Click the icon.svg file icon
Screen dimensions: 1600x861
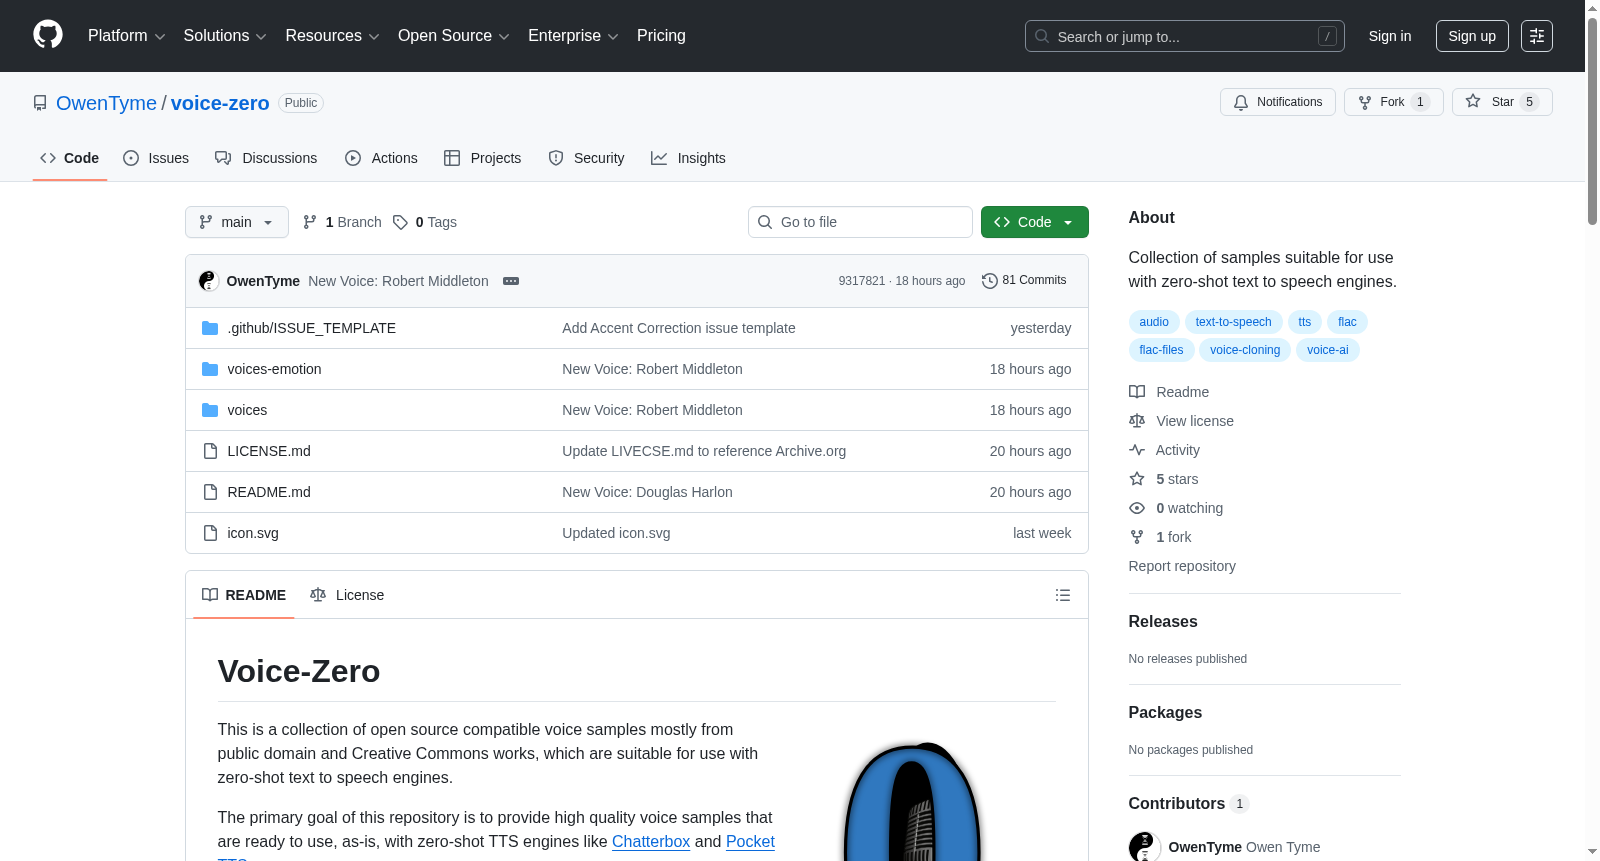click(x=210, y=533)
